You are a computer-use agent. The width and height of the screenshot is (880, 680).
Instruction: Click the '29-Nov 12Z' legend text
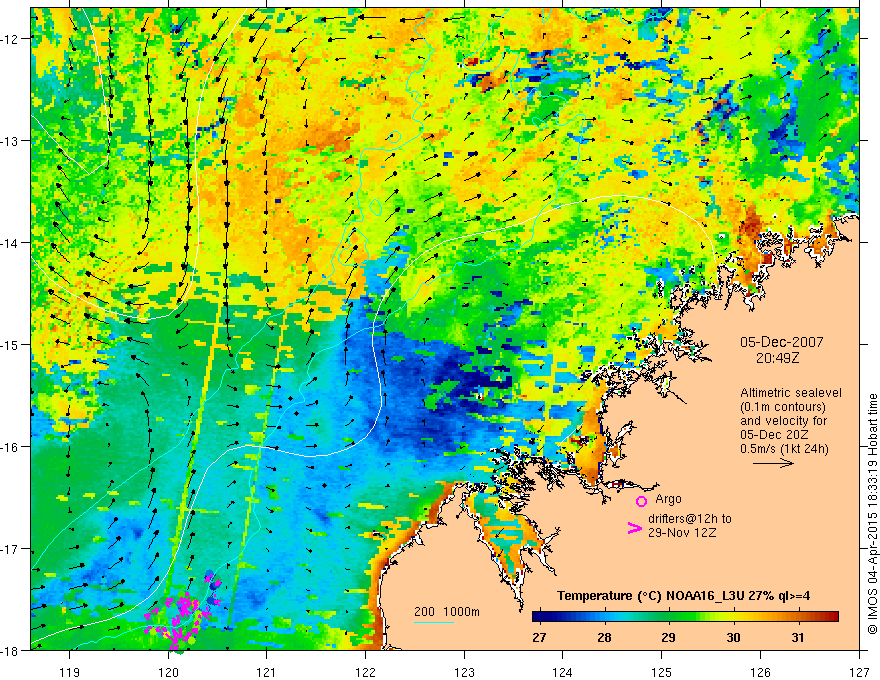tap(682, 532)
